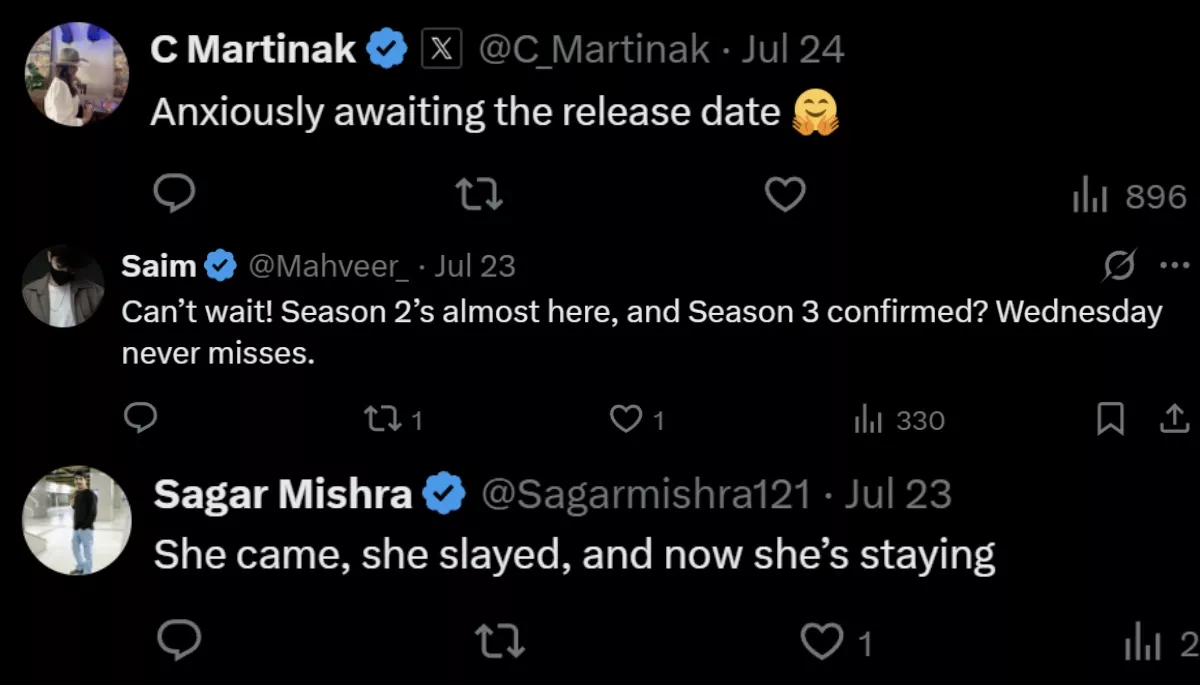Reply to Sagar Mishra's tweet
The height and width of the screenshot is (685, 1200).
[180, 640]
